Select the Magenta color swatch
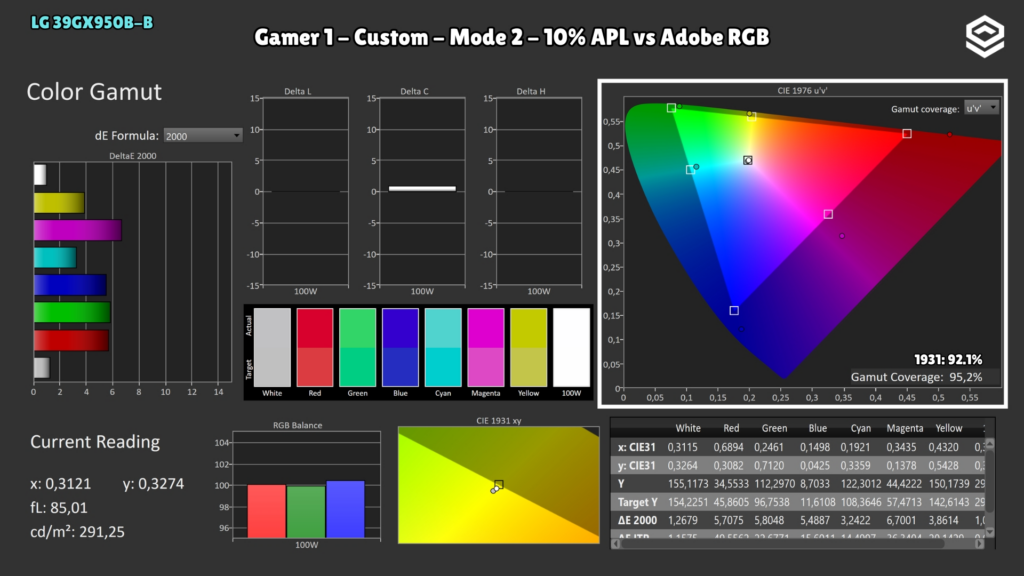Screen dimensions: 1024x576 point(486,347)
